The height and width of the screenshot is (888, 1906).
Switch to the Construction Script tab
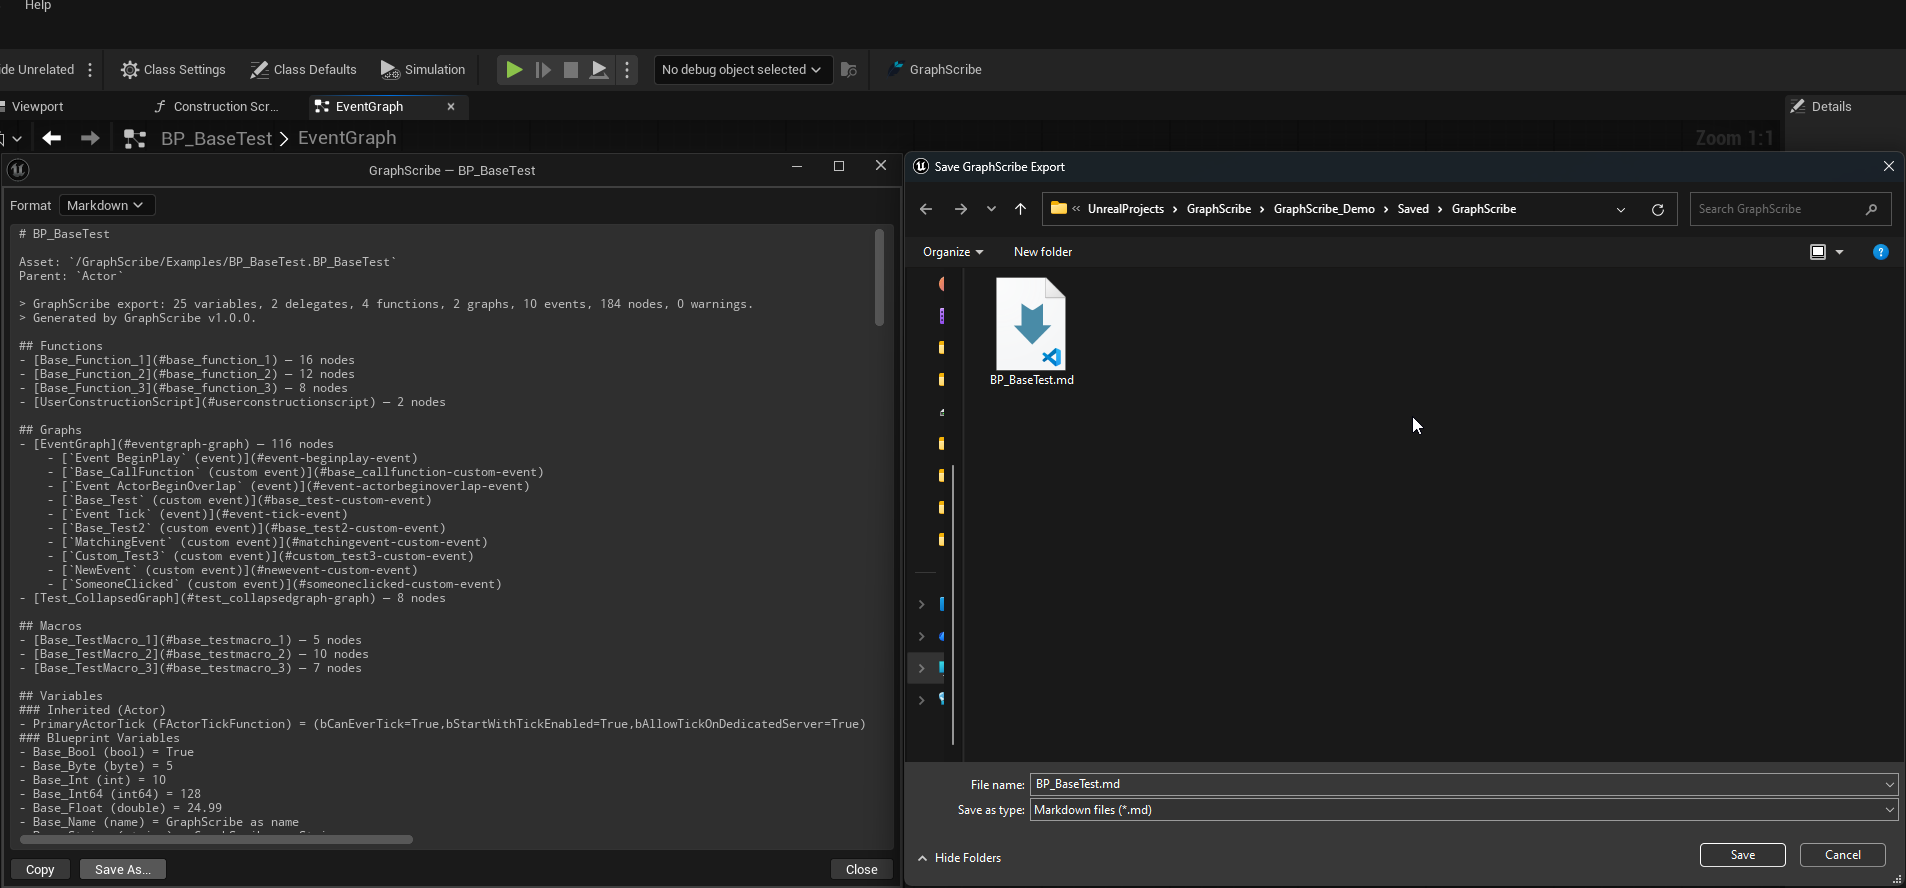pos(217,107)
